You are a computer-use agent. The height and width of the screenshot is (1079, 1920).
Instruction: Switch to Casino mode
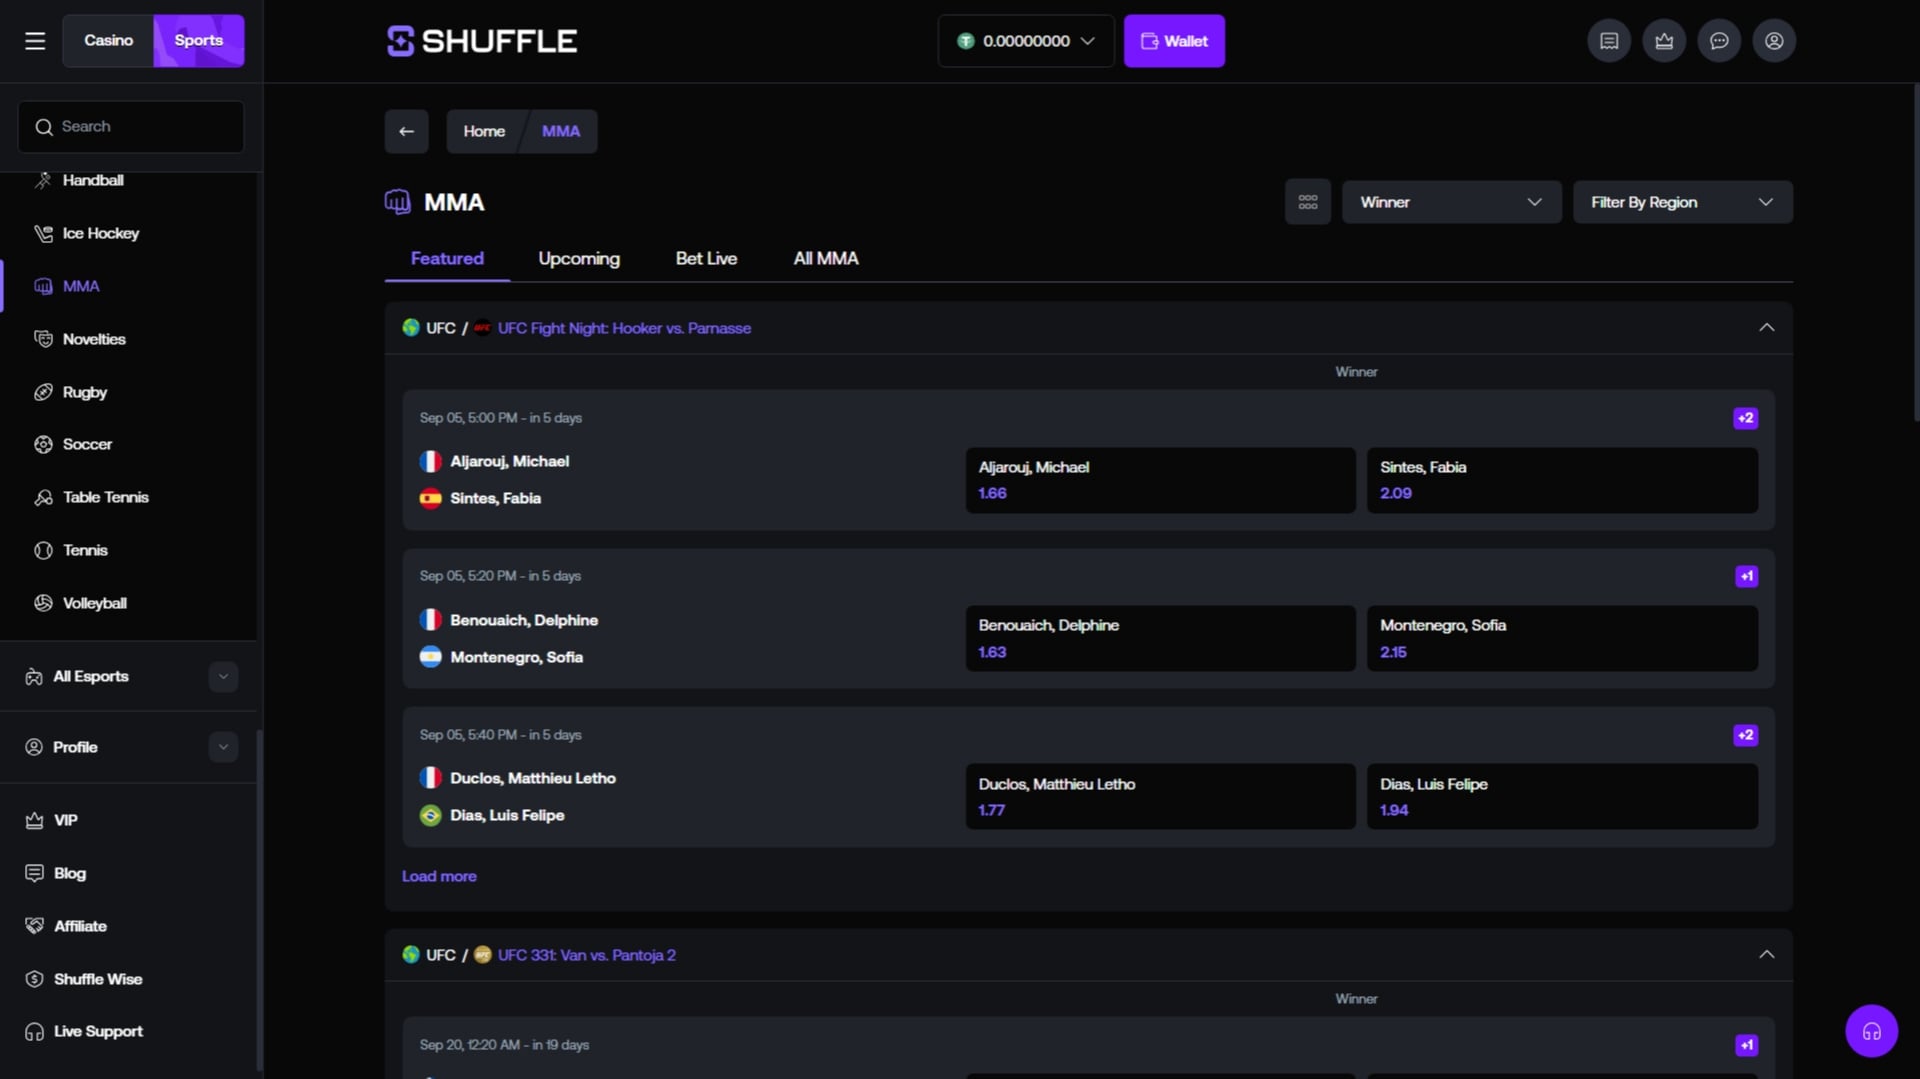[108, 41]
